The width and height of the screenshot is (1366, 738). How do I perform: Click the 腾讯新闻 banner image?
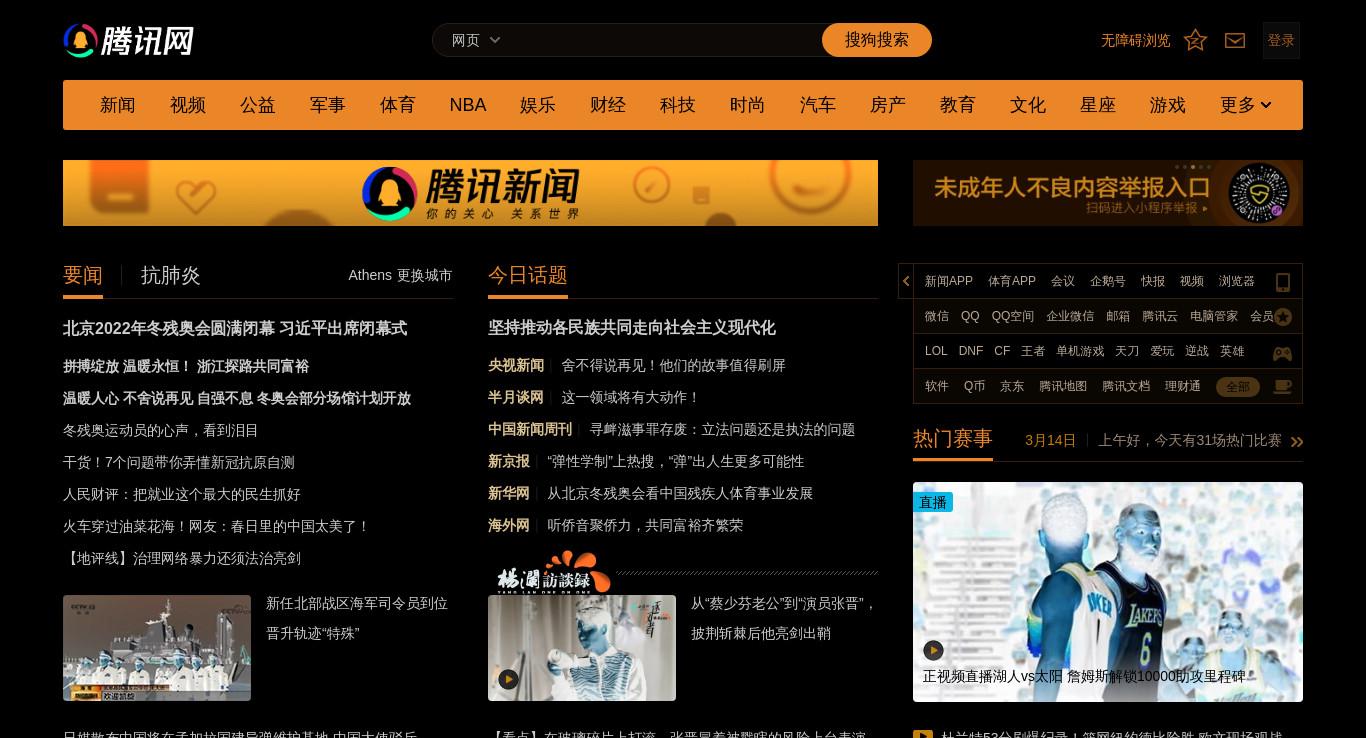(470, 193)
